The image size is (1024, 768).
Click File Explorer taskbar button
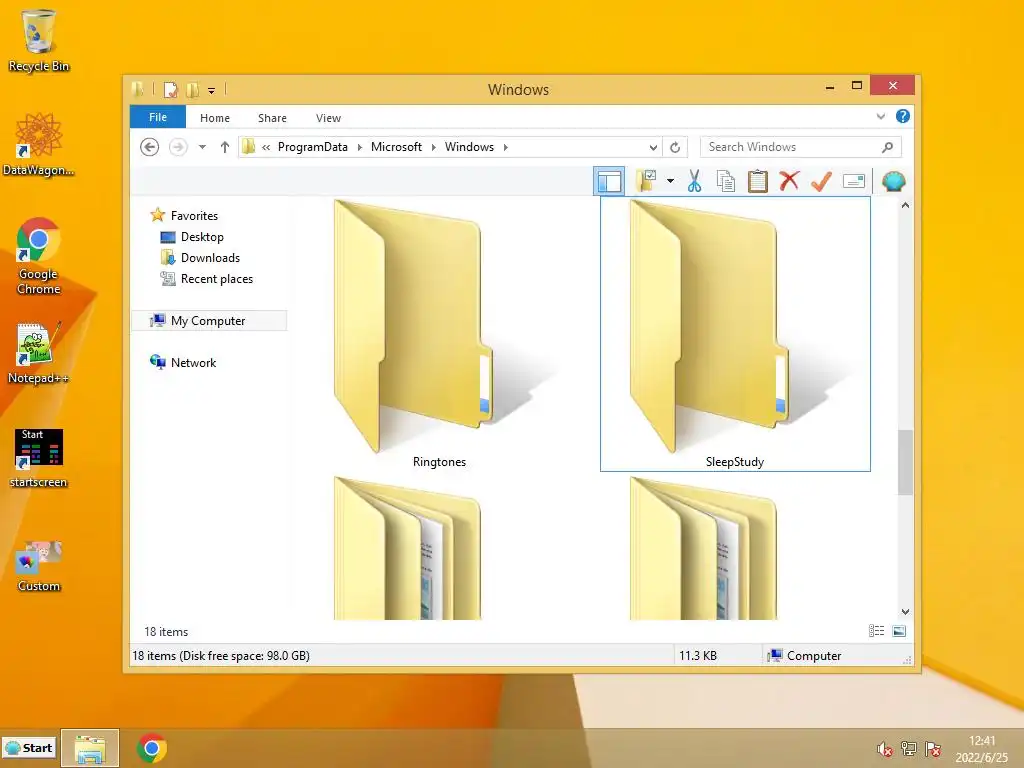90,748
